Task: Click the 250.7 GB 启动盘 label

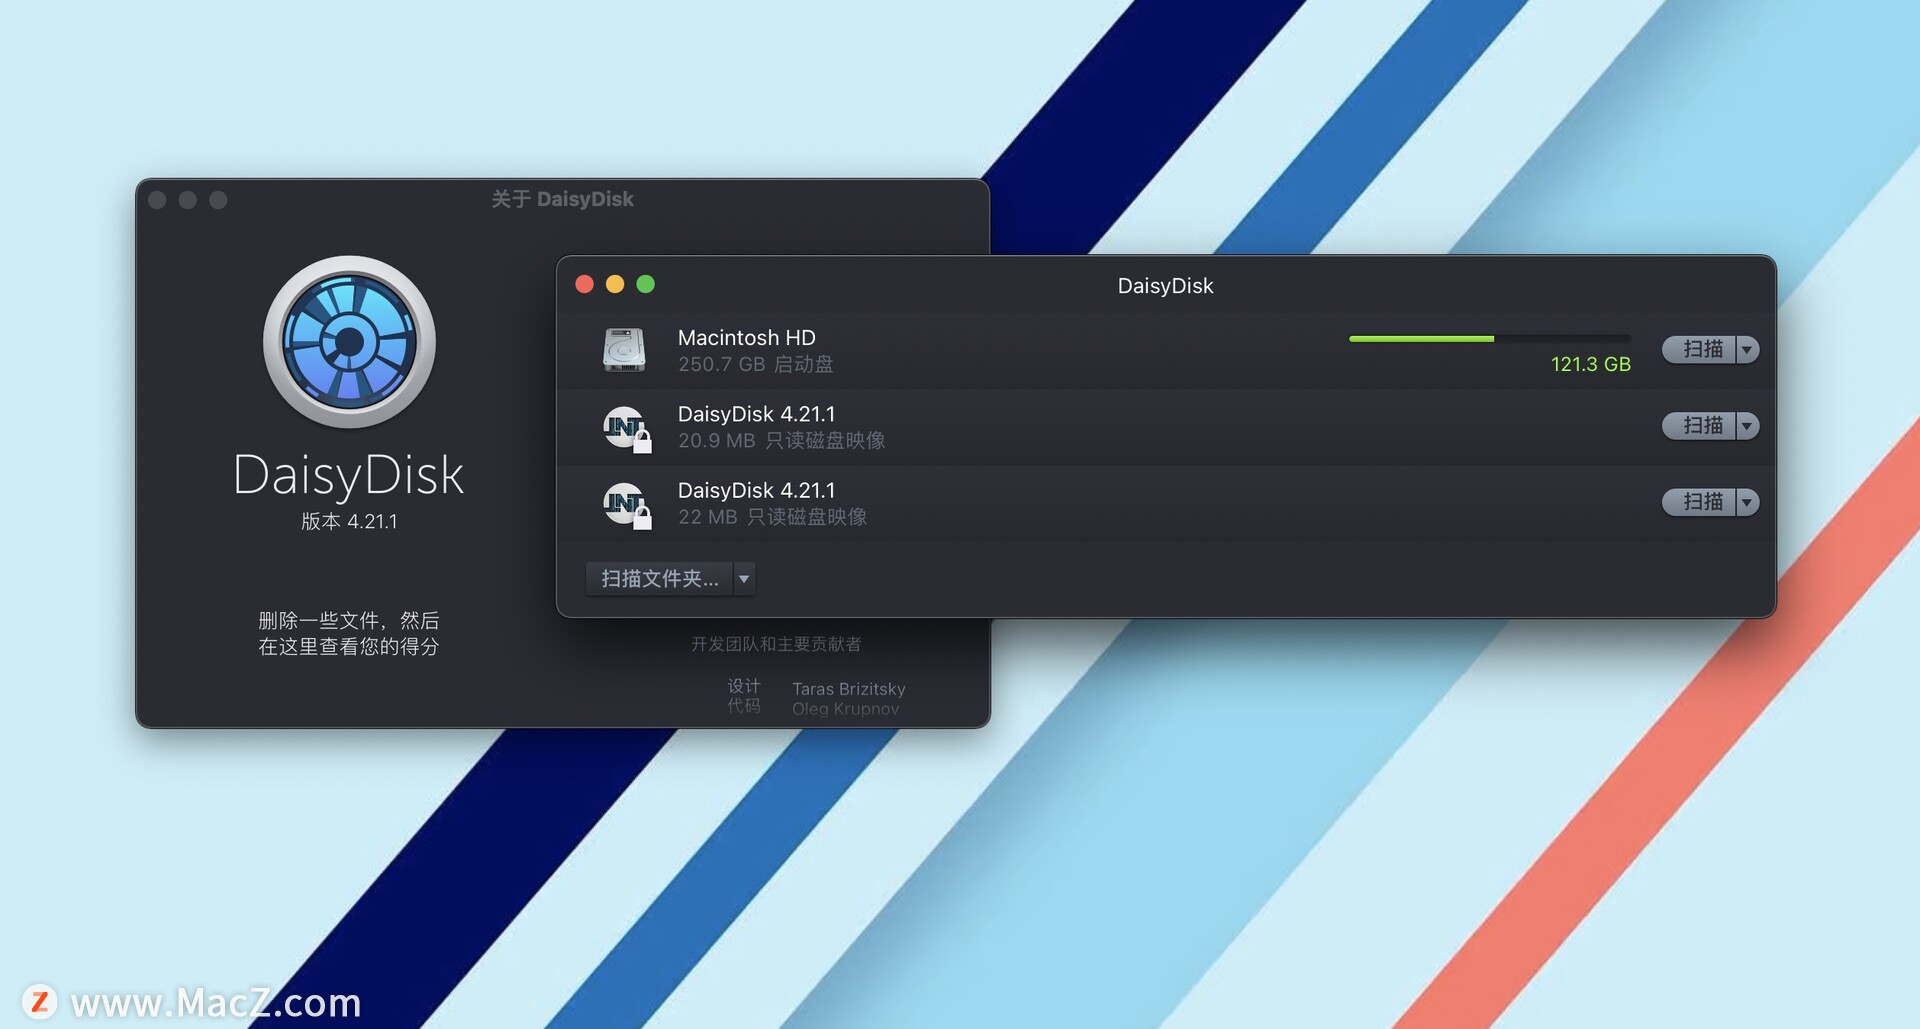Action: pos(755,364)
